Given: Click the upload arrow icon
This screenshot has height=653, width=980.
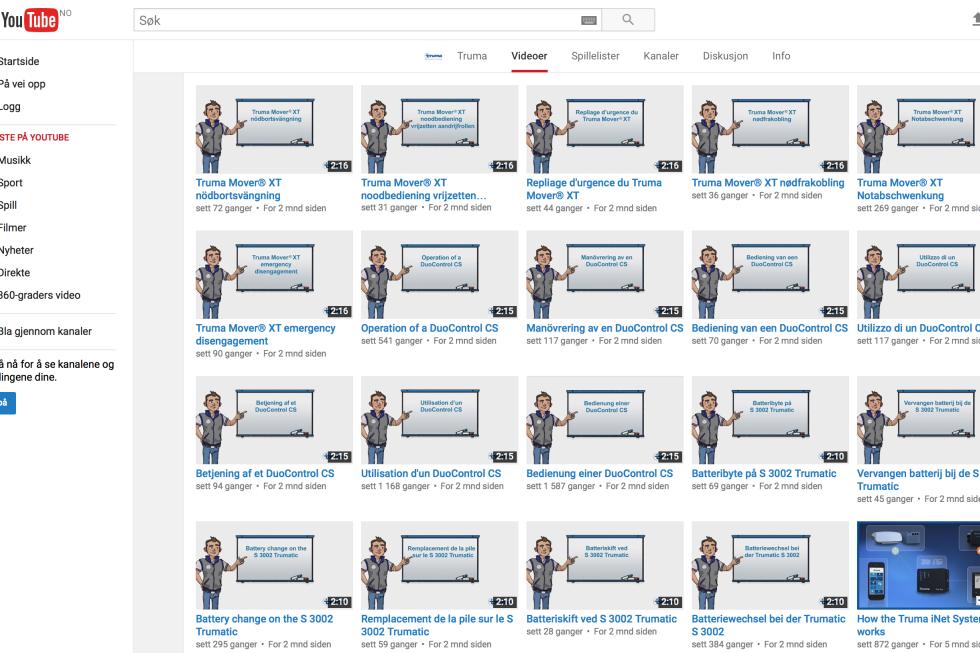Looking at the screenshot, I should [x=976, y=20].
